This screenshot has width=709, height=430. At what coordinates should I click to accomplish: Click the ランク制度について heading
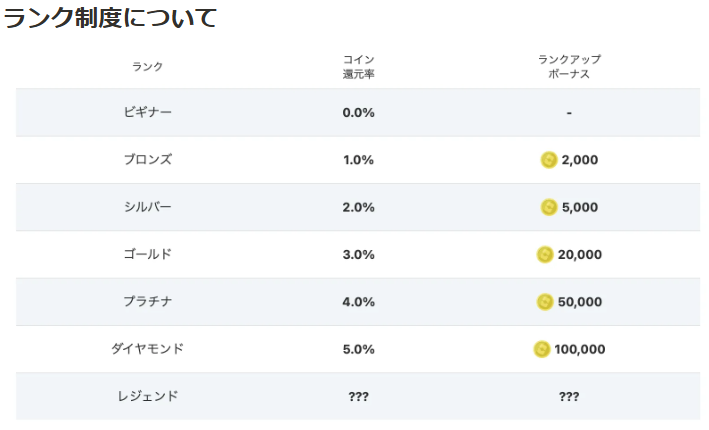(x=110, y=18)
